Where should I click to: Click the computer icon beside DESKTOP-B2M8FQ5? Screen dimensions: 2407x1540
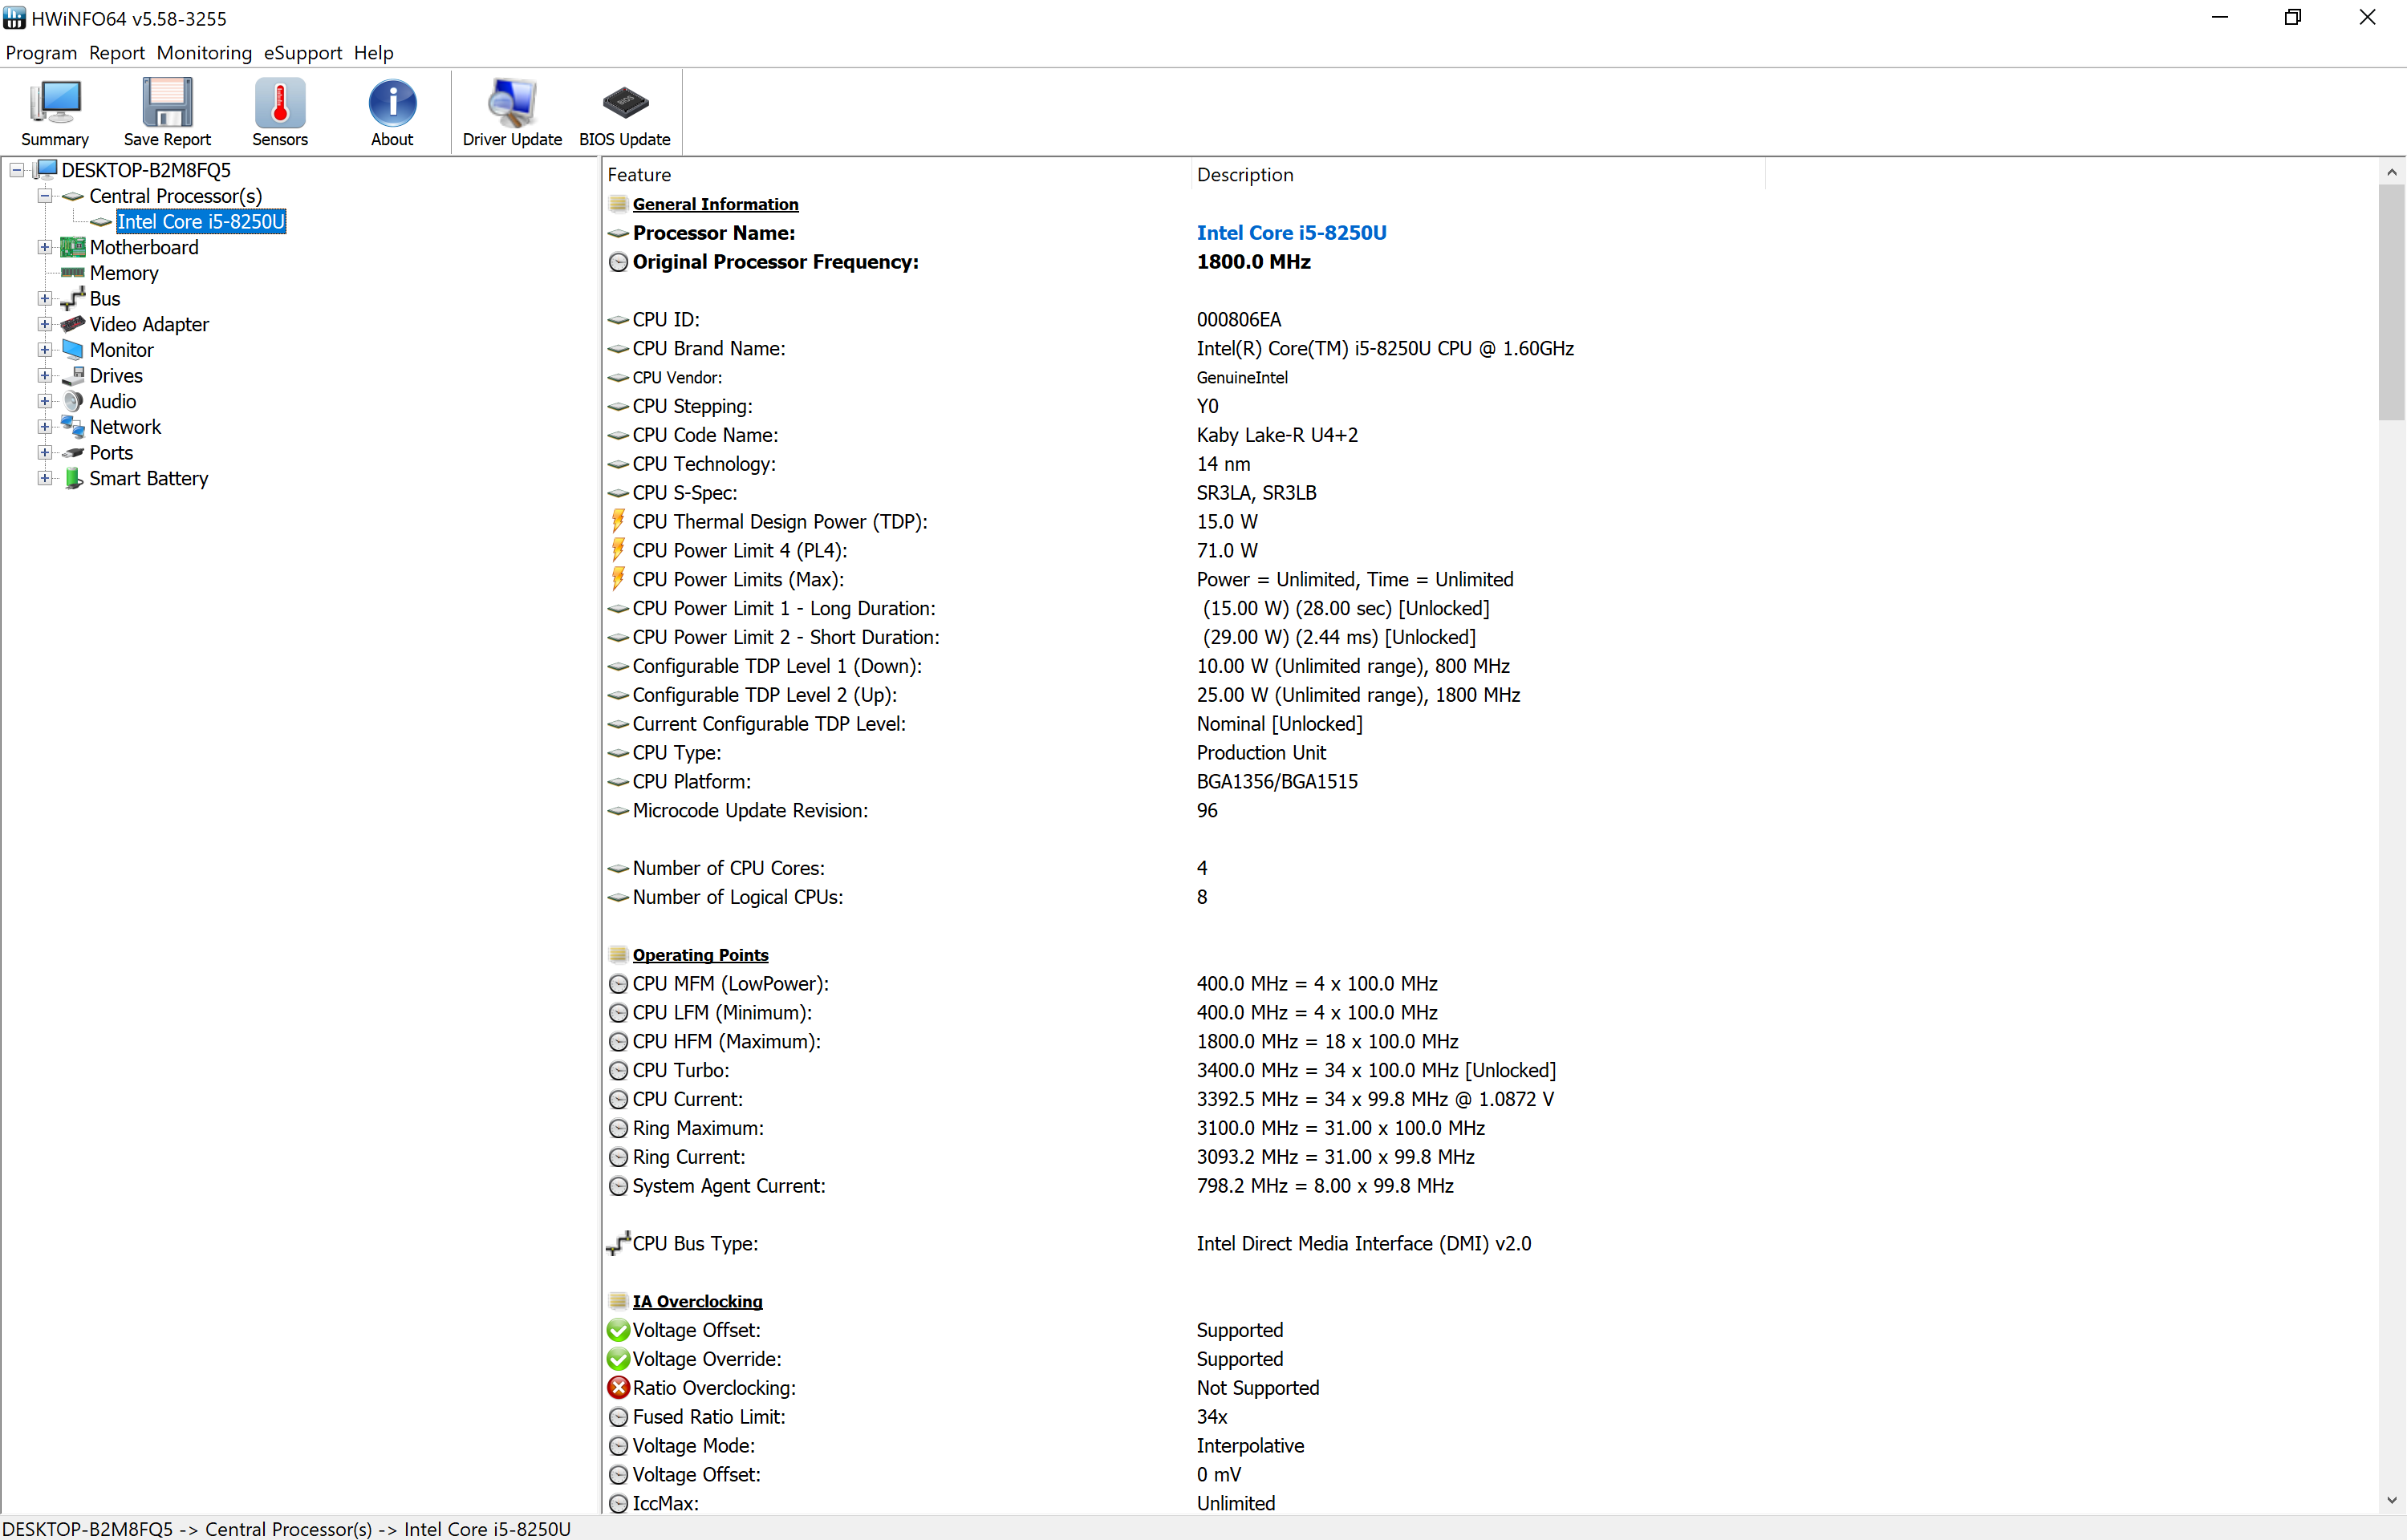pos(46,170)
